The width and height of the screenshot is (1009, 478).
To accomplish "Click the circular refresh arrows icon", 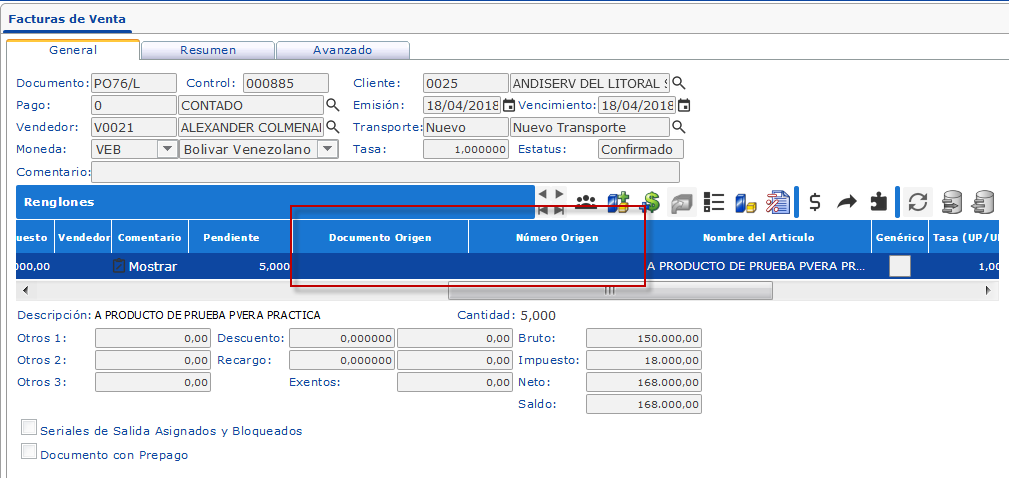I will (x=917, y=202).
